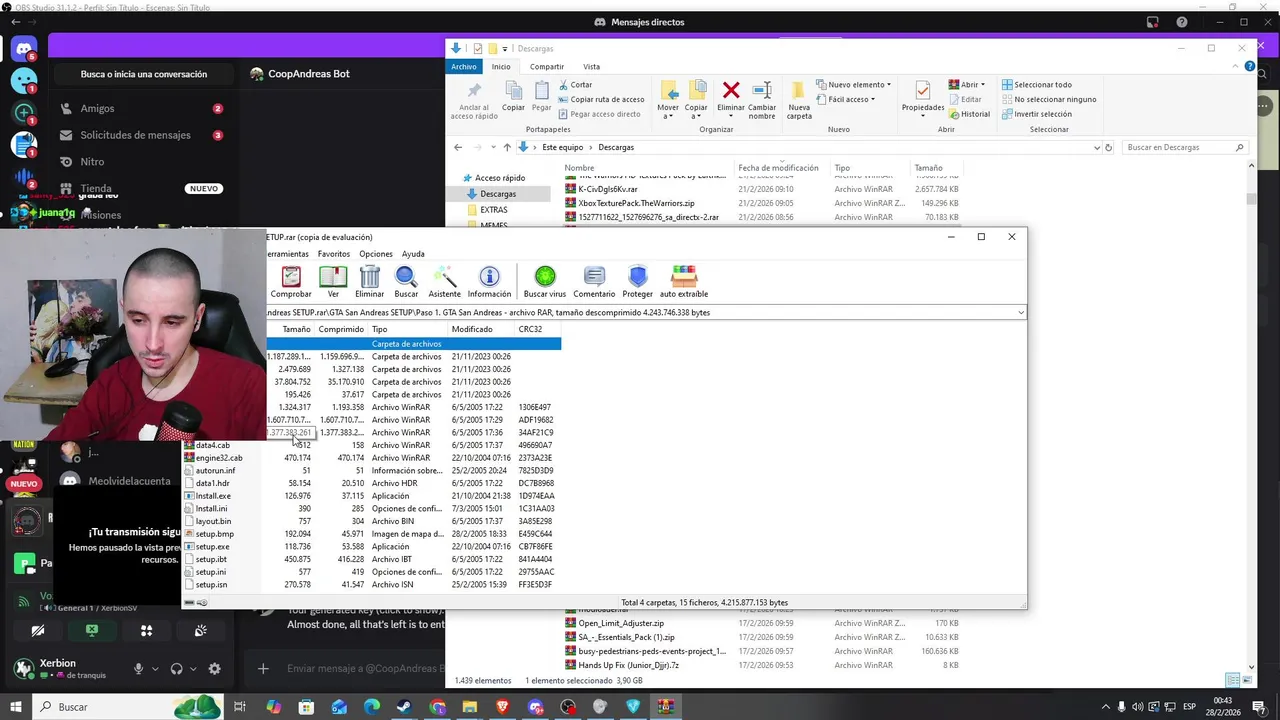Click Invertir selección in Explorer
The height and width of the screenshot is (720, 1280).
[x=1036, y=114]
